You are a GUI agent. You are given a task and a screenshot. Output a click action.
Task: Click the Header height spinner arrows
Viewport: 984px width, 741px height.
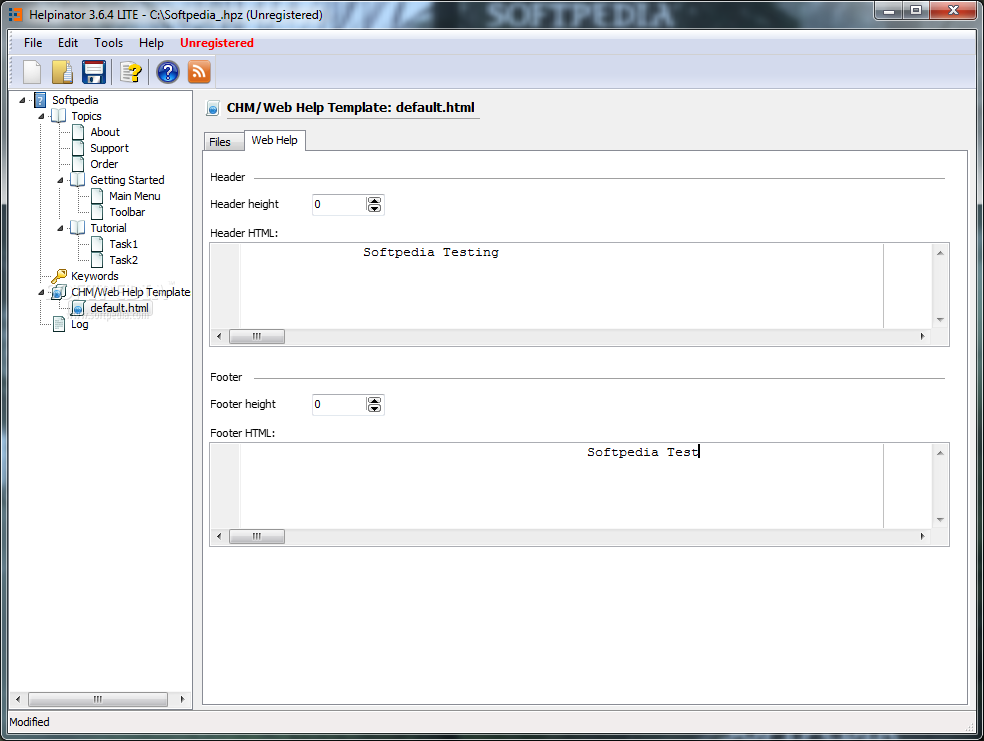(374, 205)
